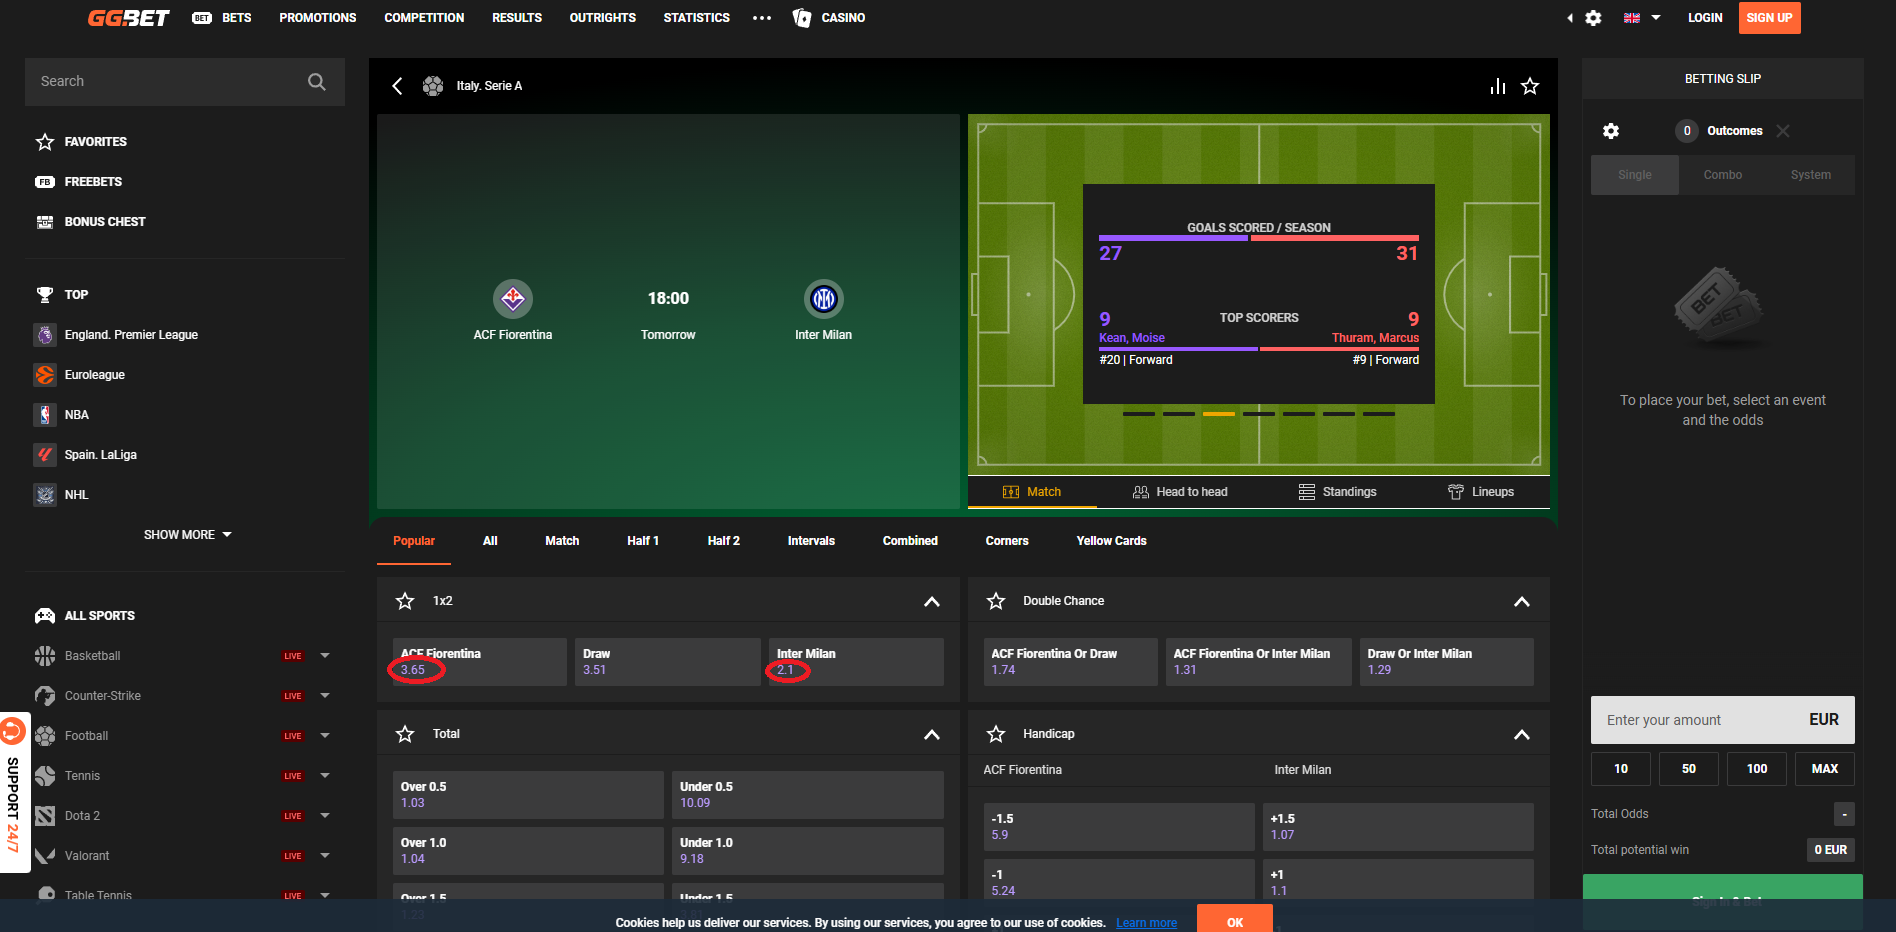This screenshot has height=932, width=1896.
Task: Collapse the 1x2 market
Action: (932, 601)
